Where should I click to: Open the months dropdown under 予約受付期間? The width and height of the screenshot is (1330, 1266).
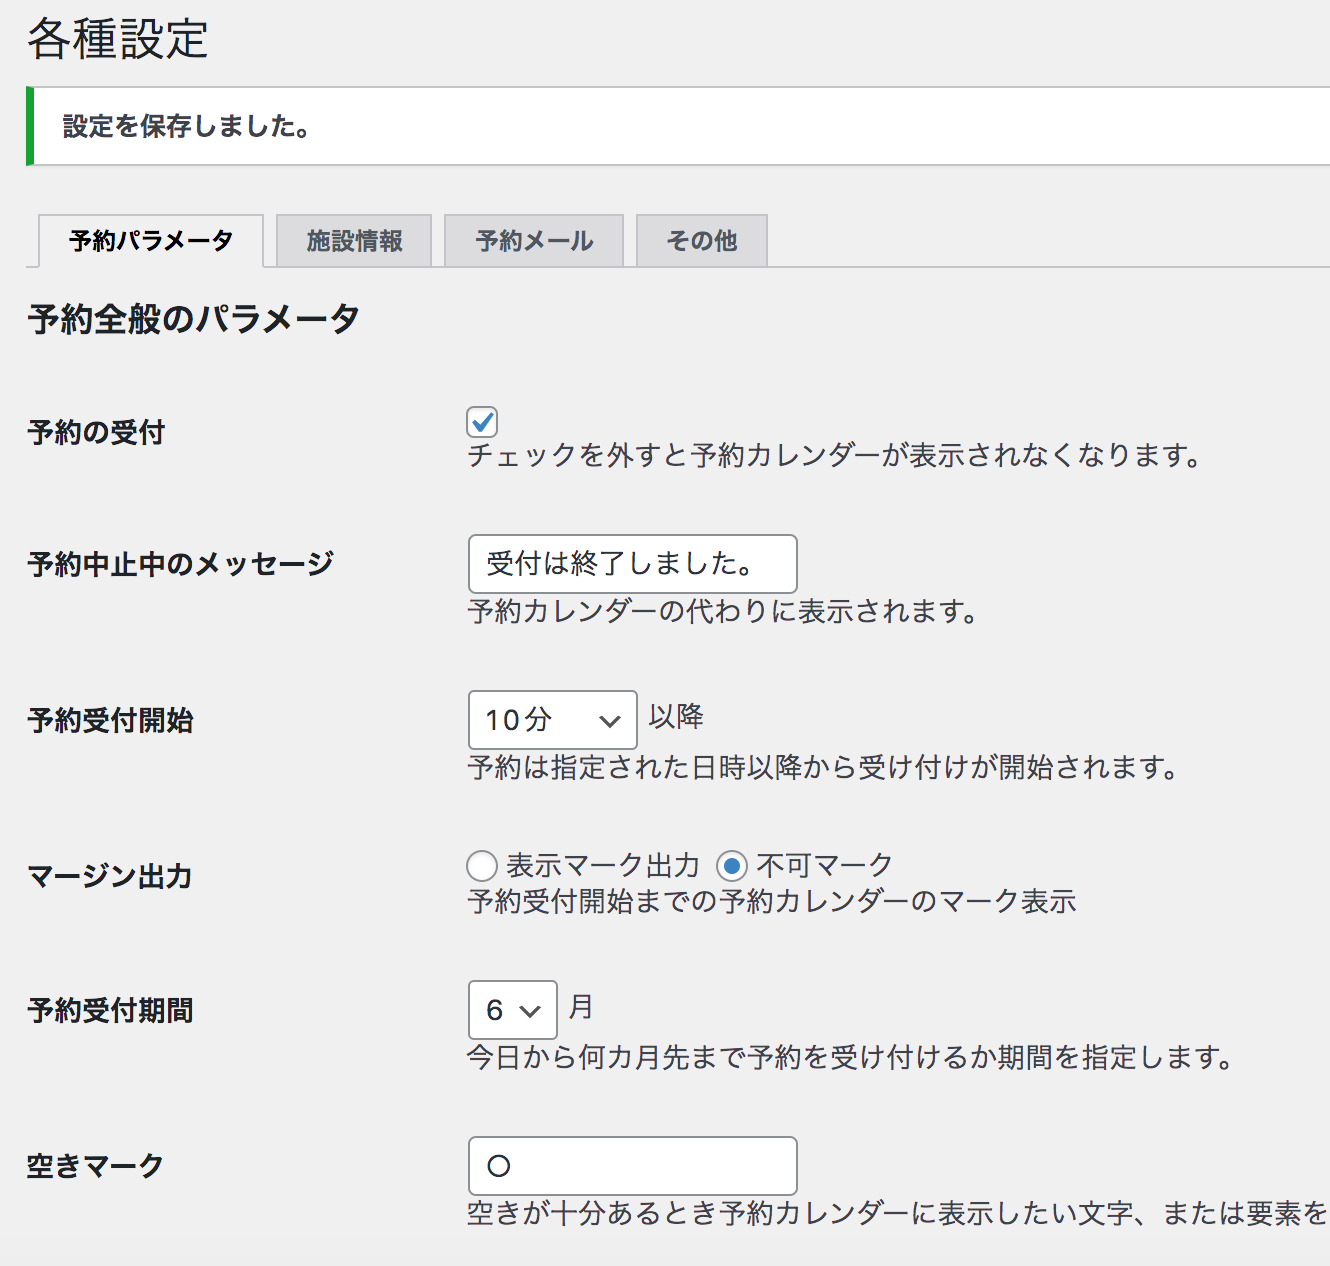[x=512, y=1009]
